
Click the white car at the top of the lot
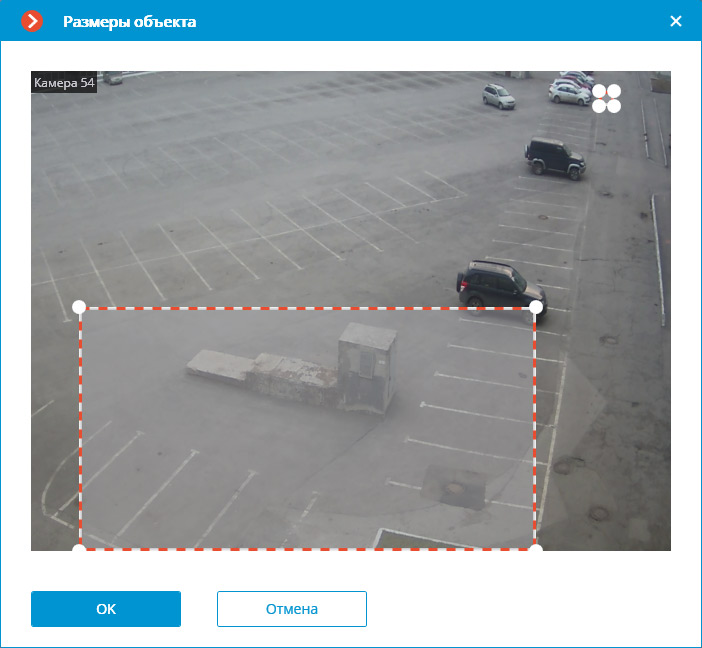click(x=497, y=96)
